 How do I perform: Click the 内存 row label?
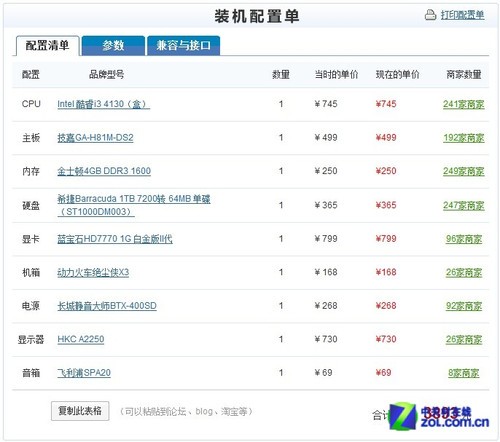31,171
